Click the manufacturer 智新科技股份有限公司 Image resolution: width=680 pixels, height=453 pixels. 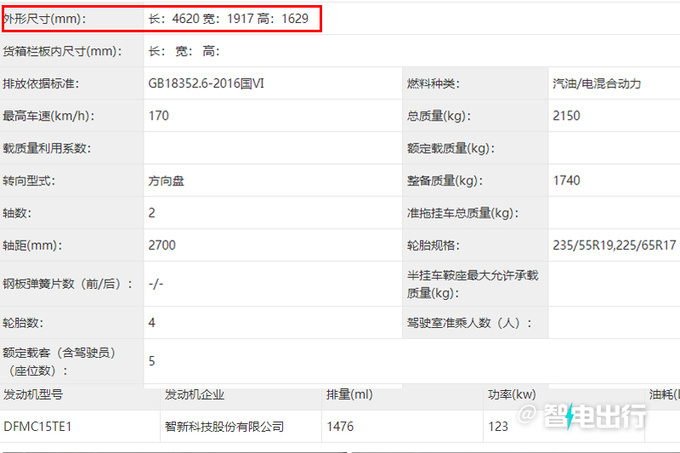coord(224,426)
